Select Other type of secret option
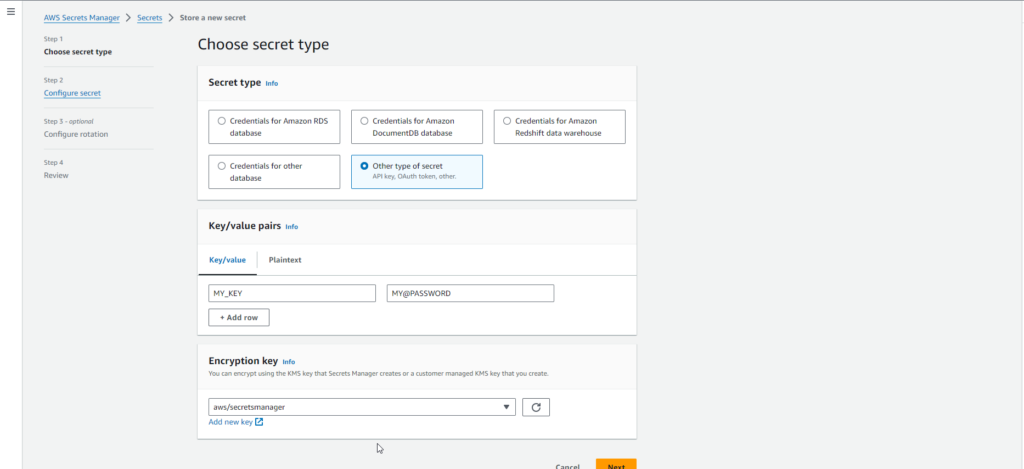Image resolution: width=1024 pixels, height=469 pixels. (x=417, y=172)
